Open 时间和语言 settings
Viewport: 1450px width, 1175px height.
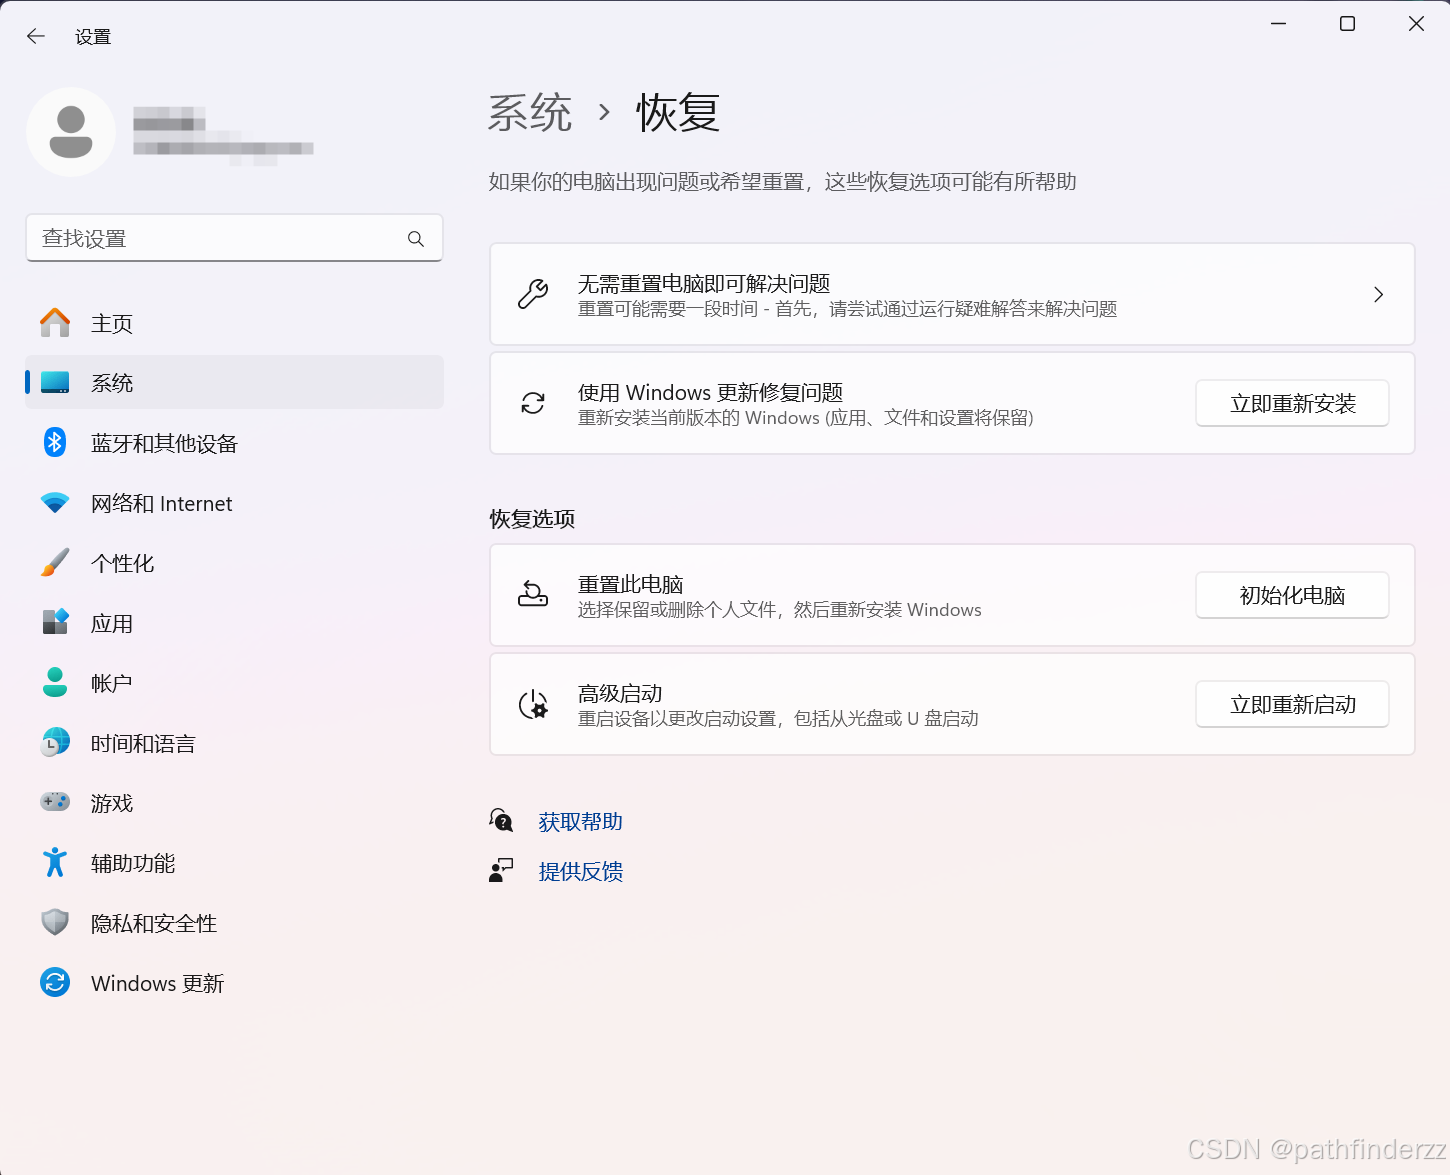click(x=234, y=743)
